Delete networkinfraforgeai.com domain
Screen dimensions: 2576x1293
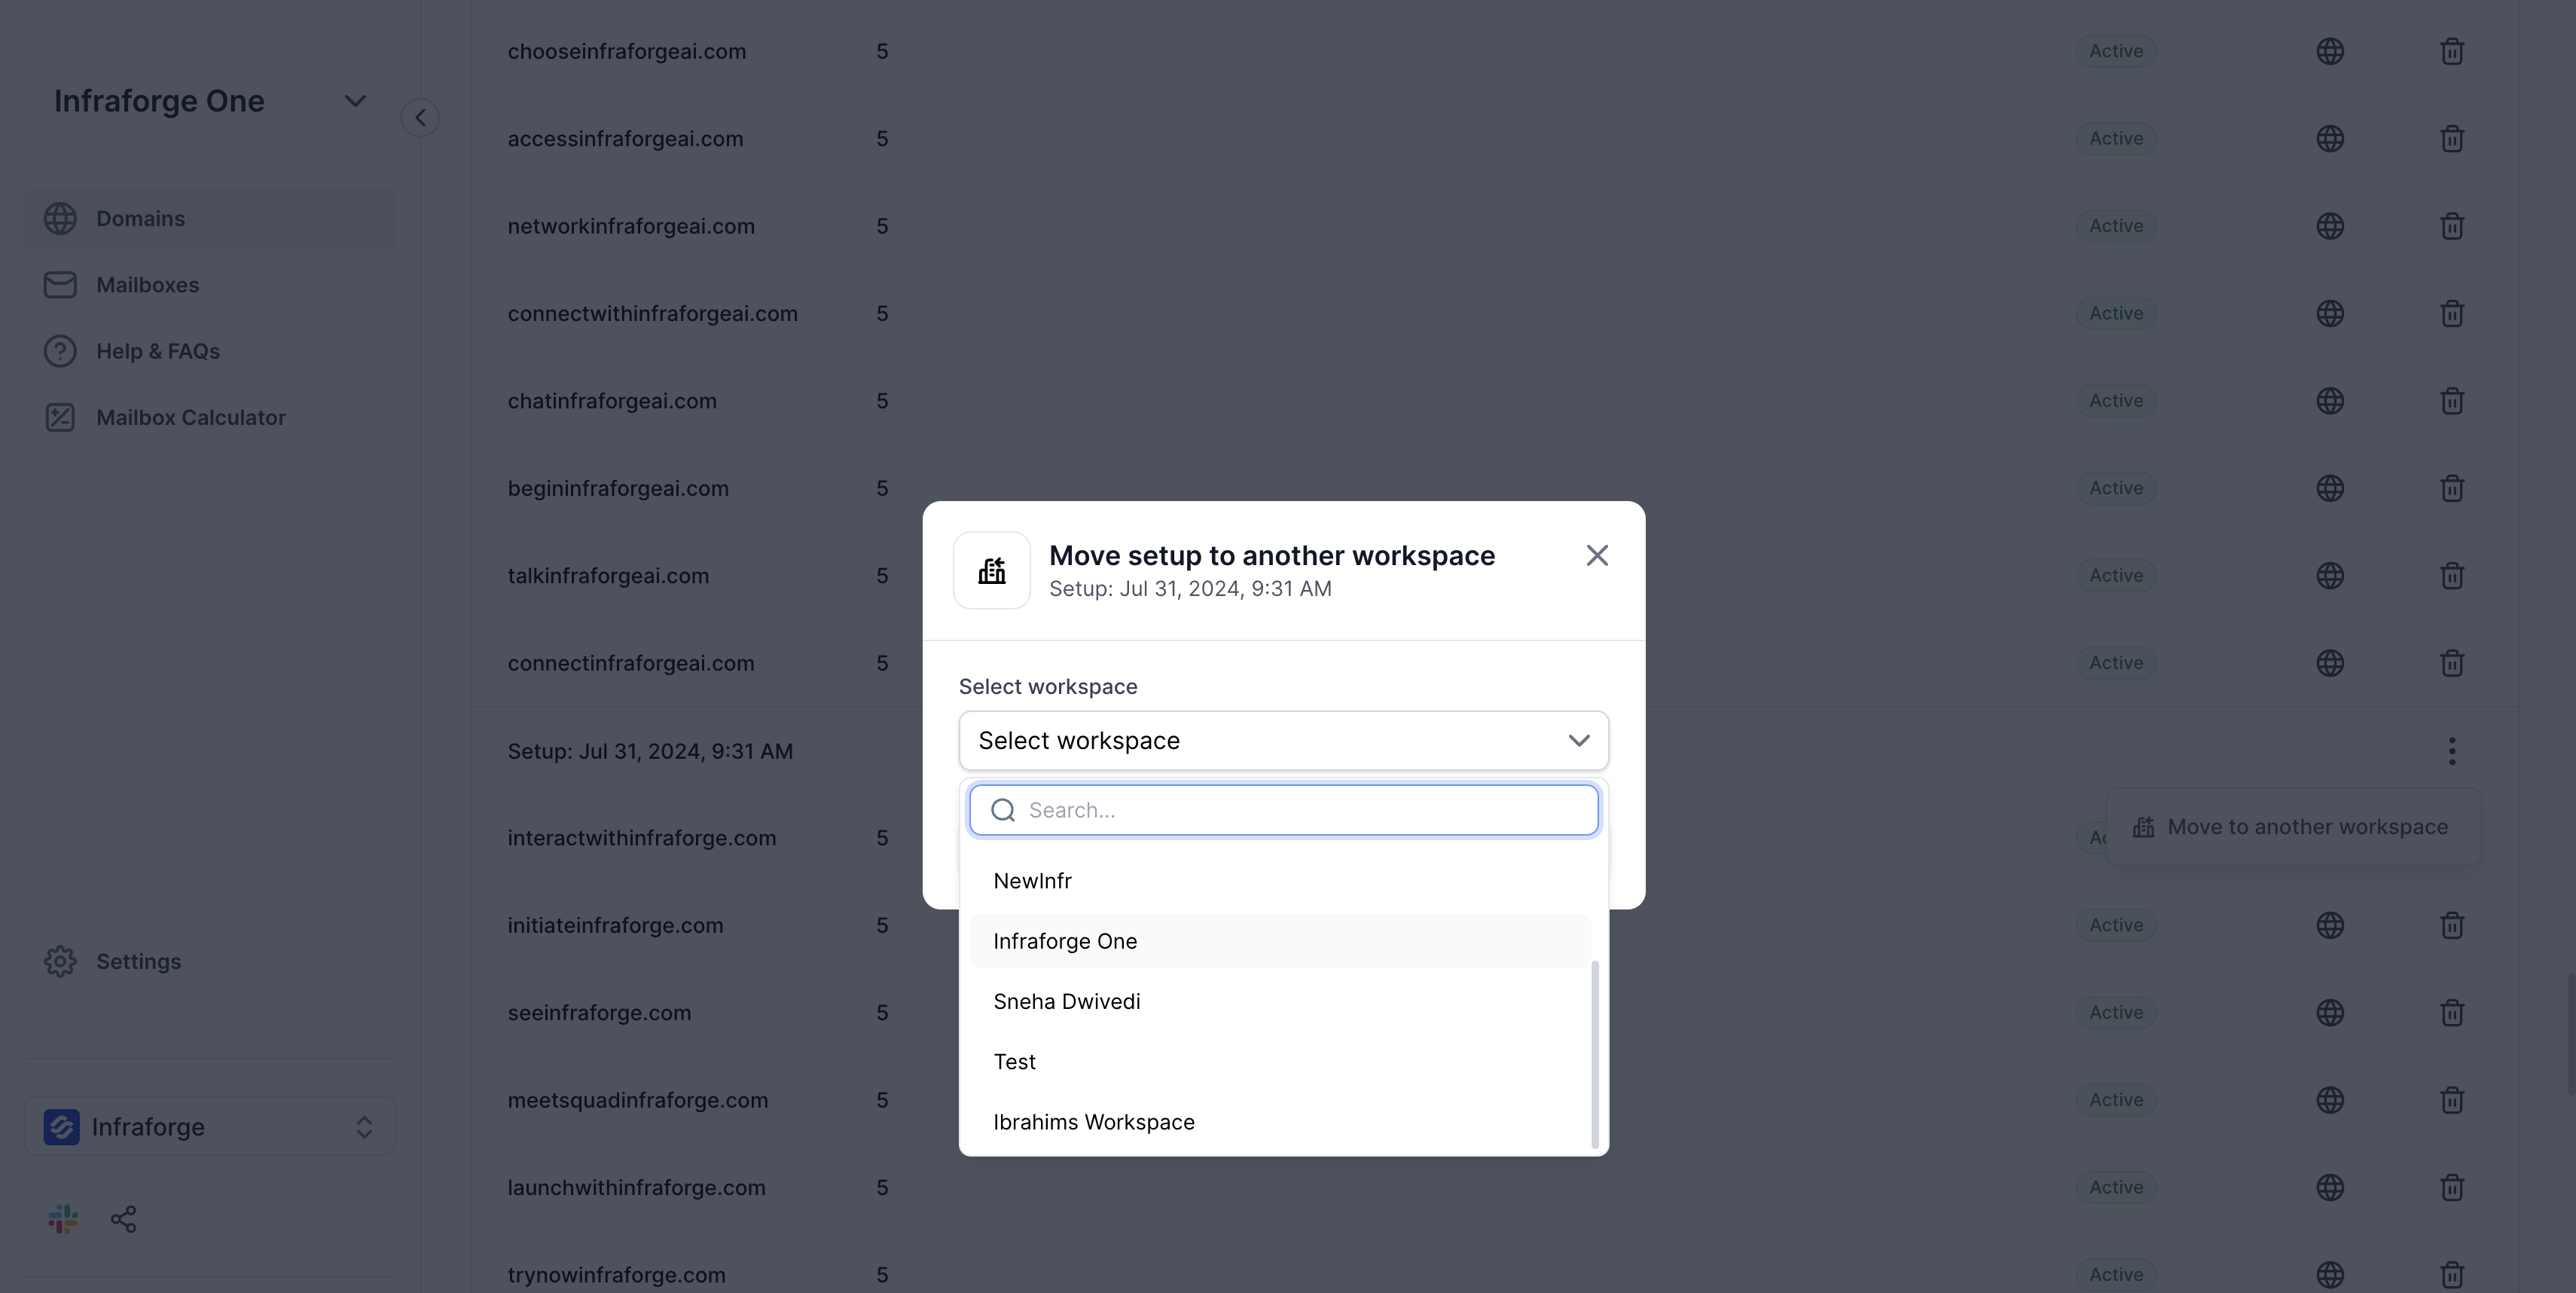tap(2452, 226)
